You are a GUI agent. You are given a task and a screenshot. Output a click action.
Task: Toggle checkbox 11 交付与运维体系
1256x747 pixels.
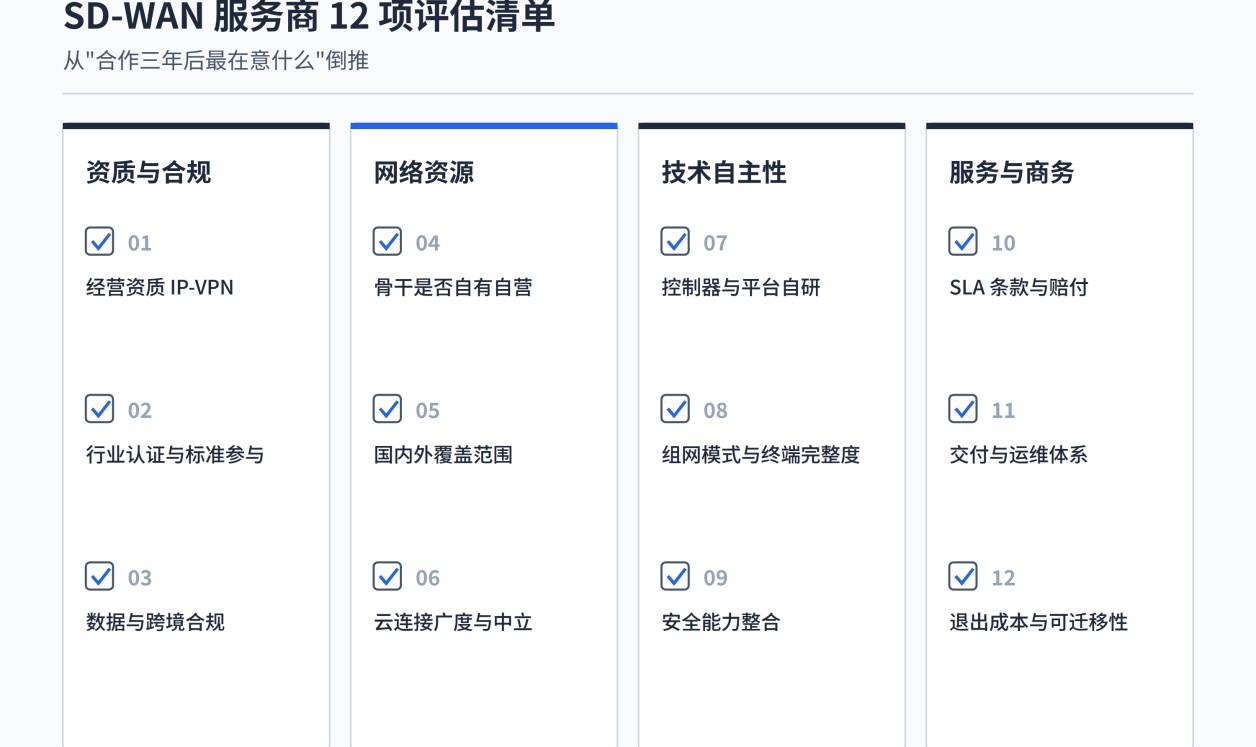[963, 409]
